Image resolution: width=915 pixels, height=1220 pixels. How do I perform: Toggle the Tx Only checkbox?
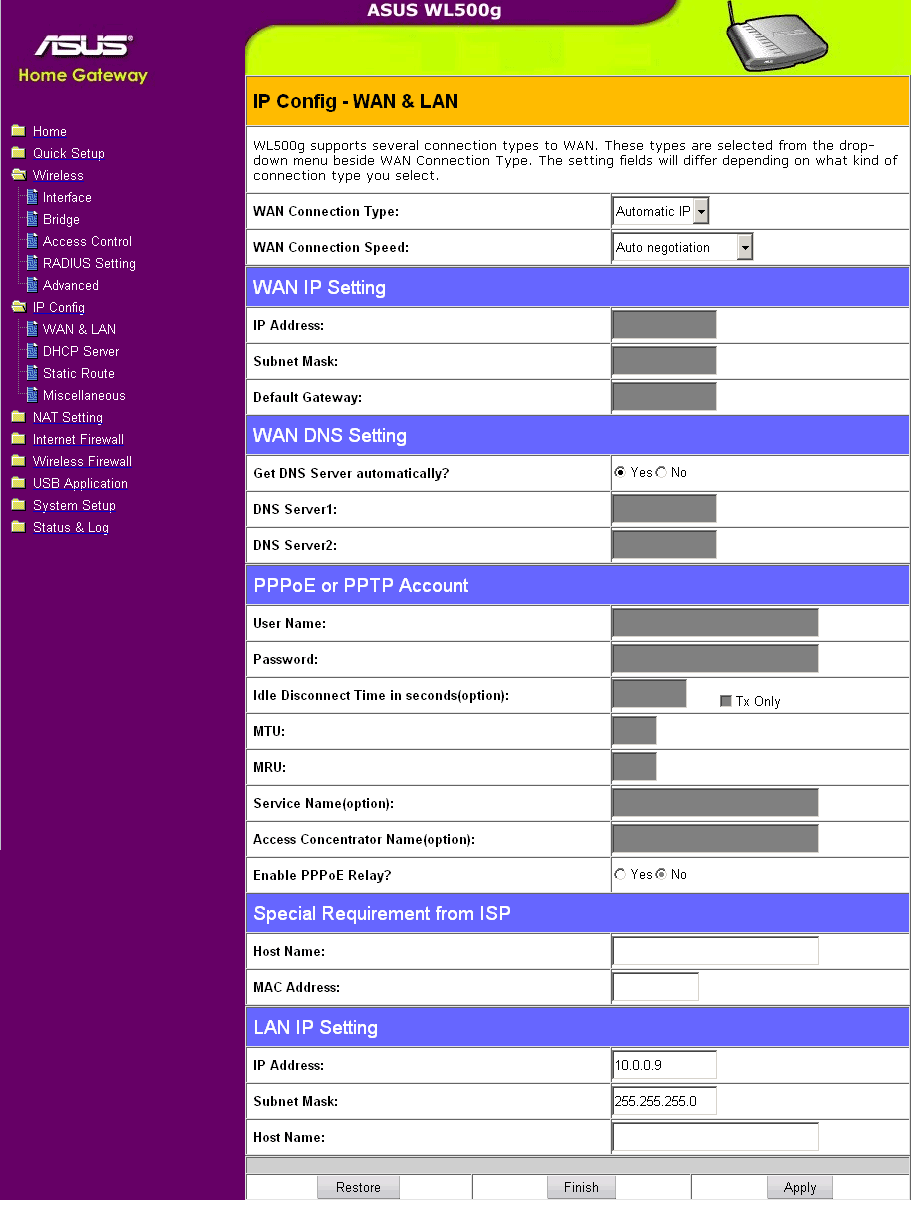coord(726,701)
